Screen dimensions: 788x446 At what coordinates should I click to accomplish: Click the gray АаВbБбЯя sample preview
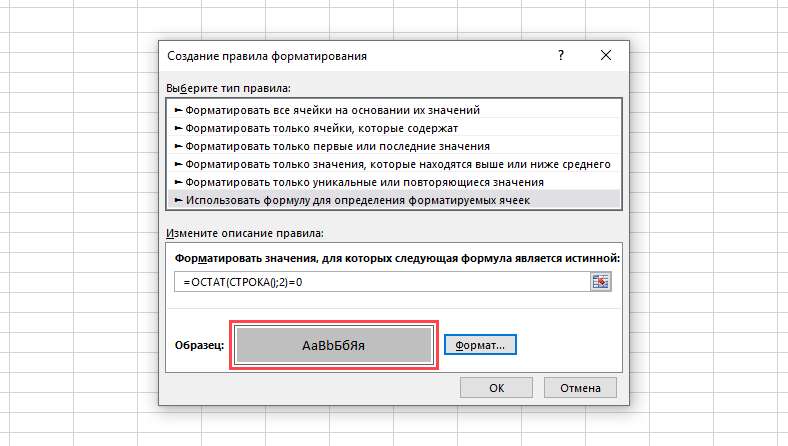tap(334, 345)
